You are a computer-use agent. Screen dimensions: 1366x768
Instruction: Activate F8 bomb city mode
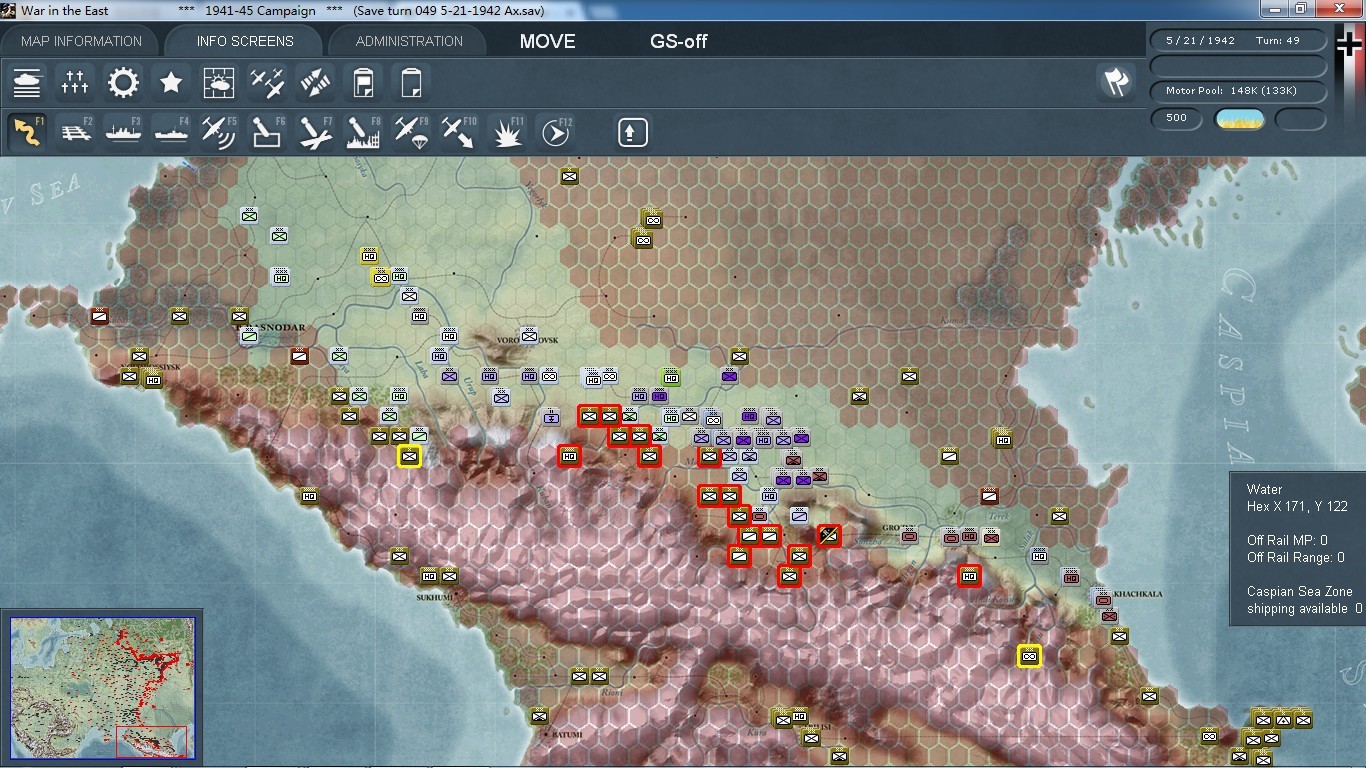(363, 132)
